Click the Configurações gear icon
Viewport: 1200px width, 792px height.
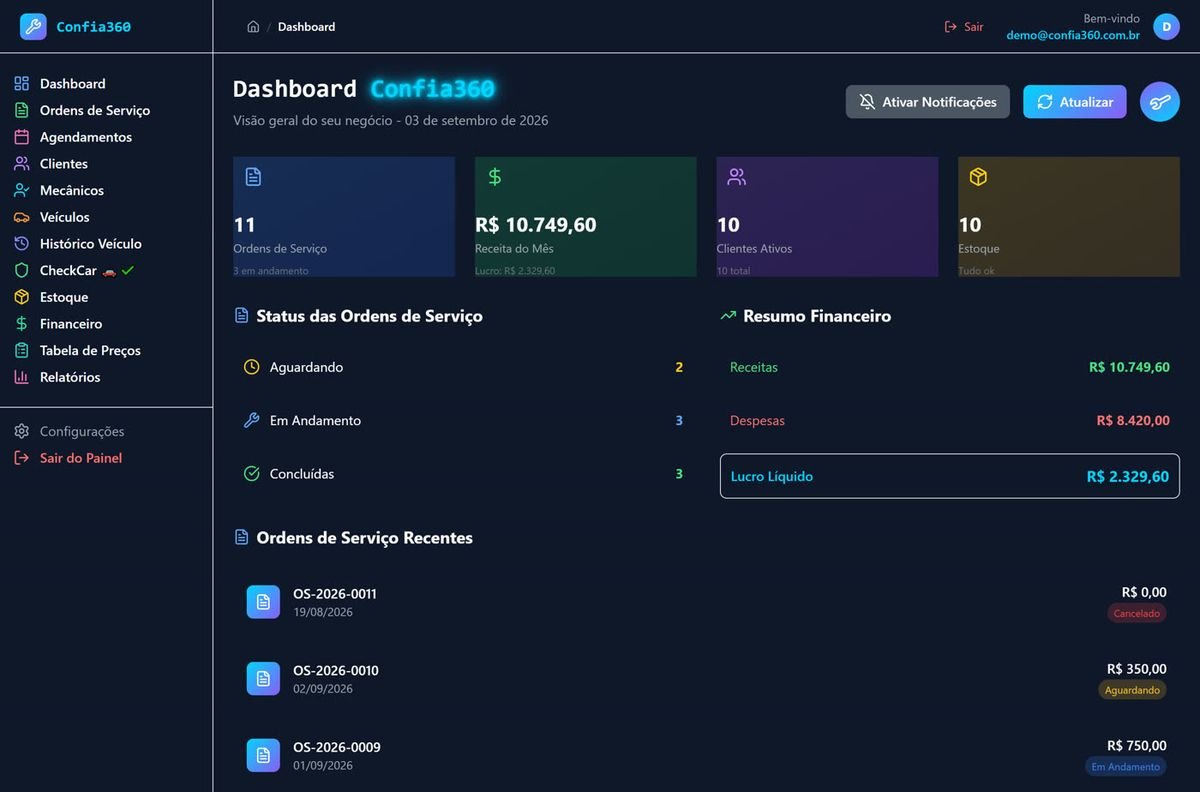[x=21, y=431]
